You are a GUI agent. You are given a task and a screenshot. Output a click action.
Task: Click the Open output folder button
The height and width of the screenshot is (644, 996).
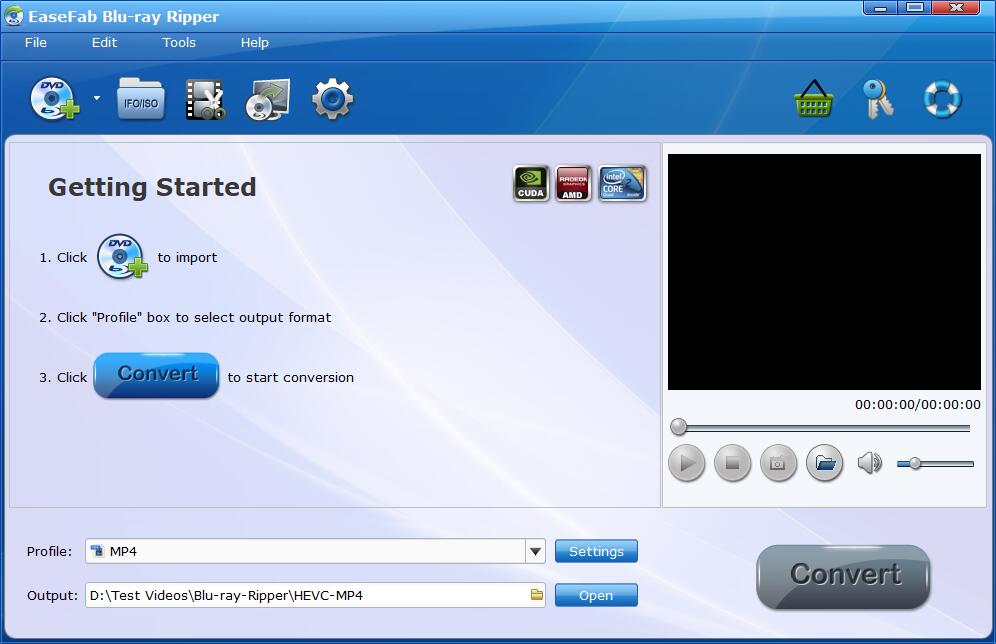pos(596,595)
